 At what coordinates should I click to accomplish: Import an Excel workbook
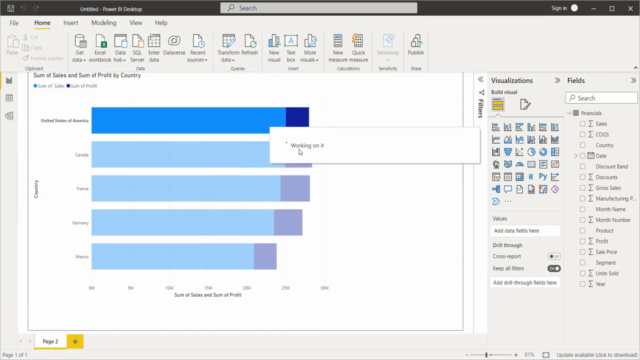click(100, 48)
